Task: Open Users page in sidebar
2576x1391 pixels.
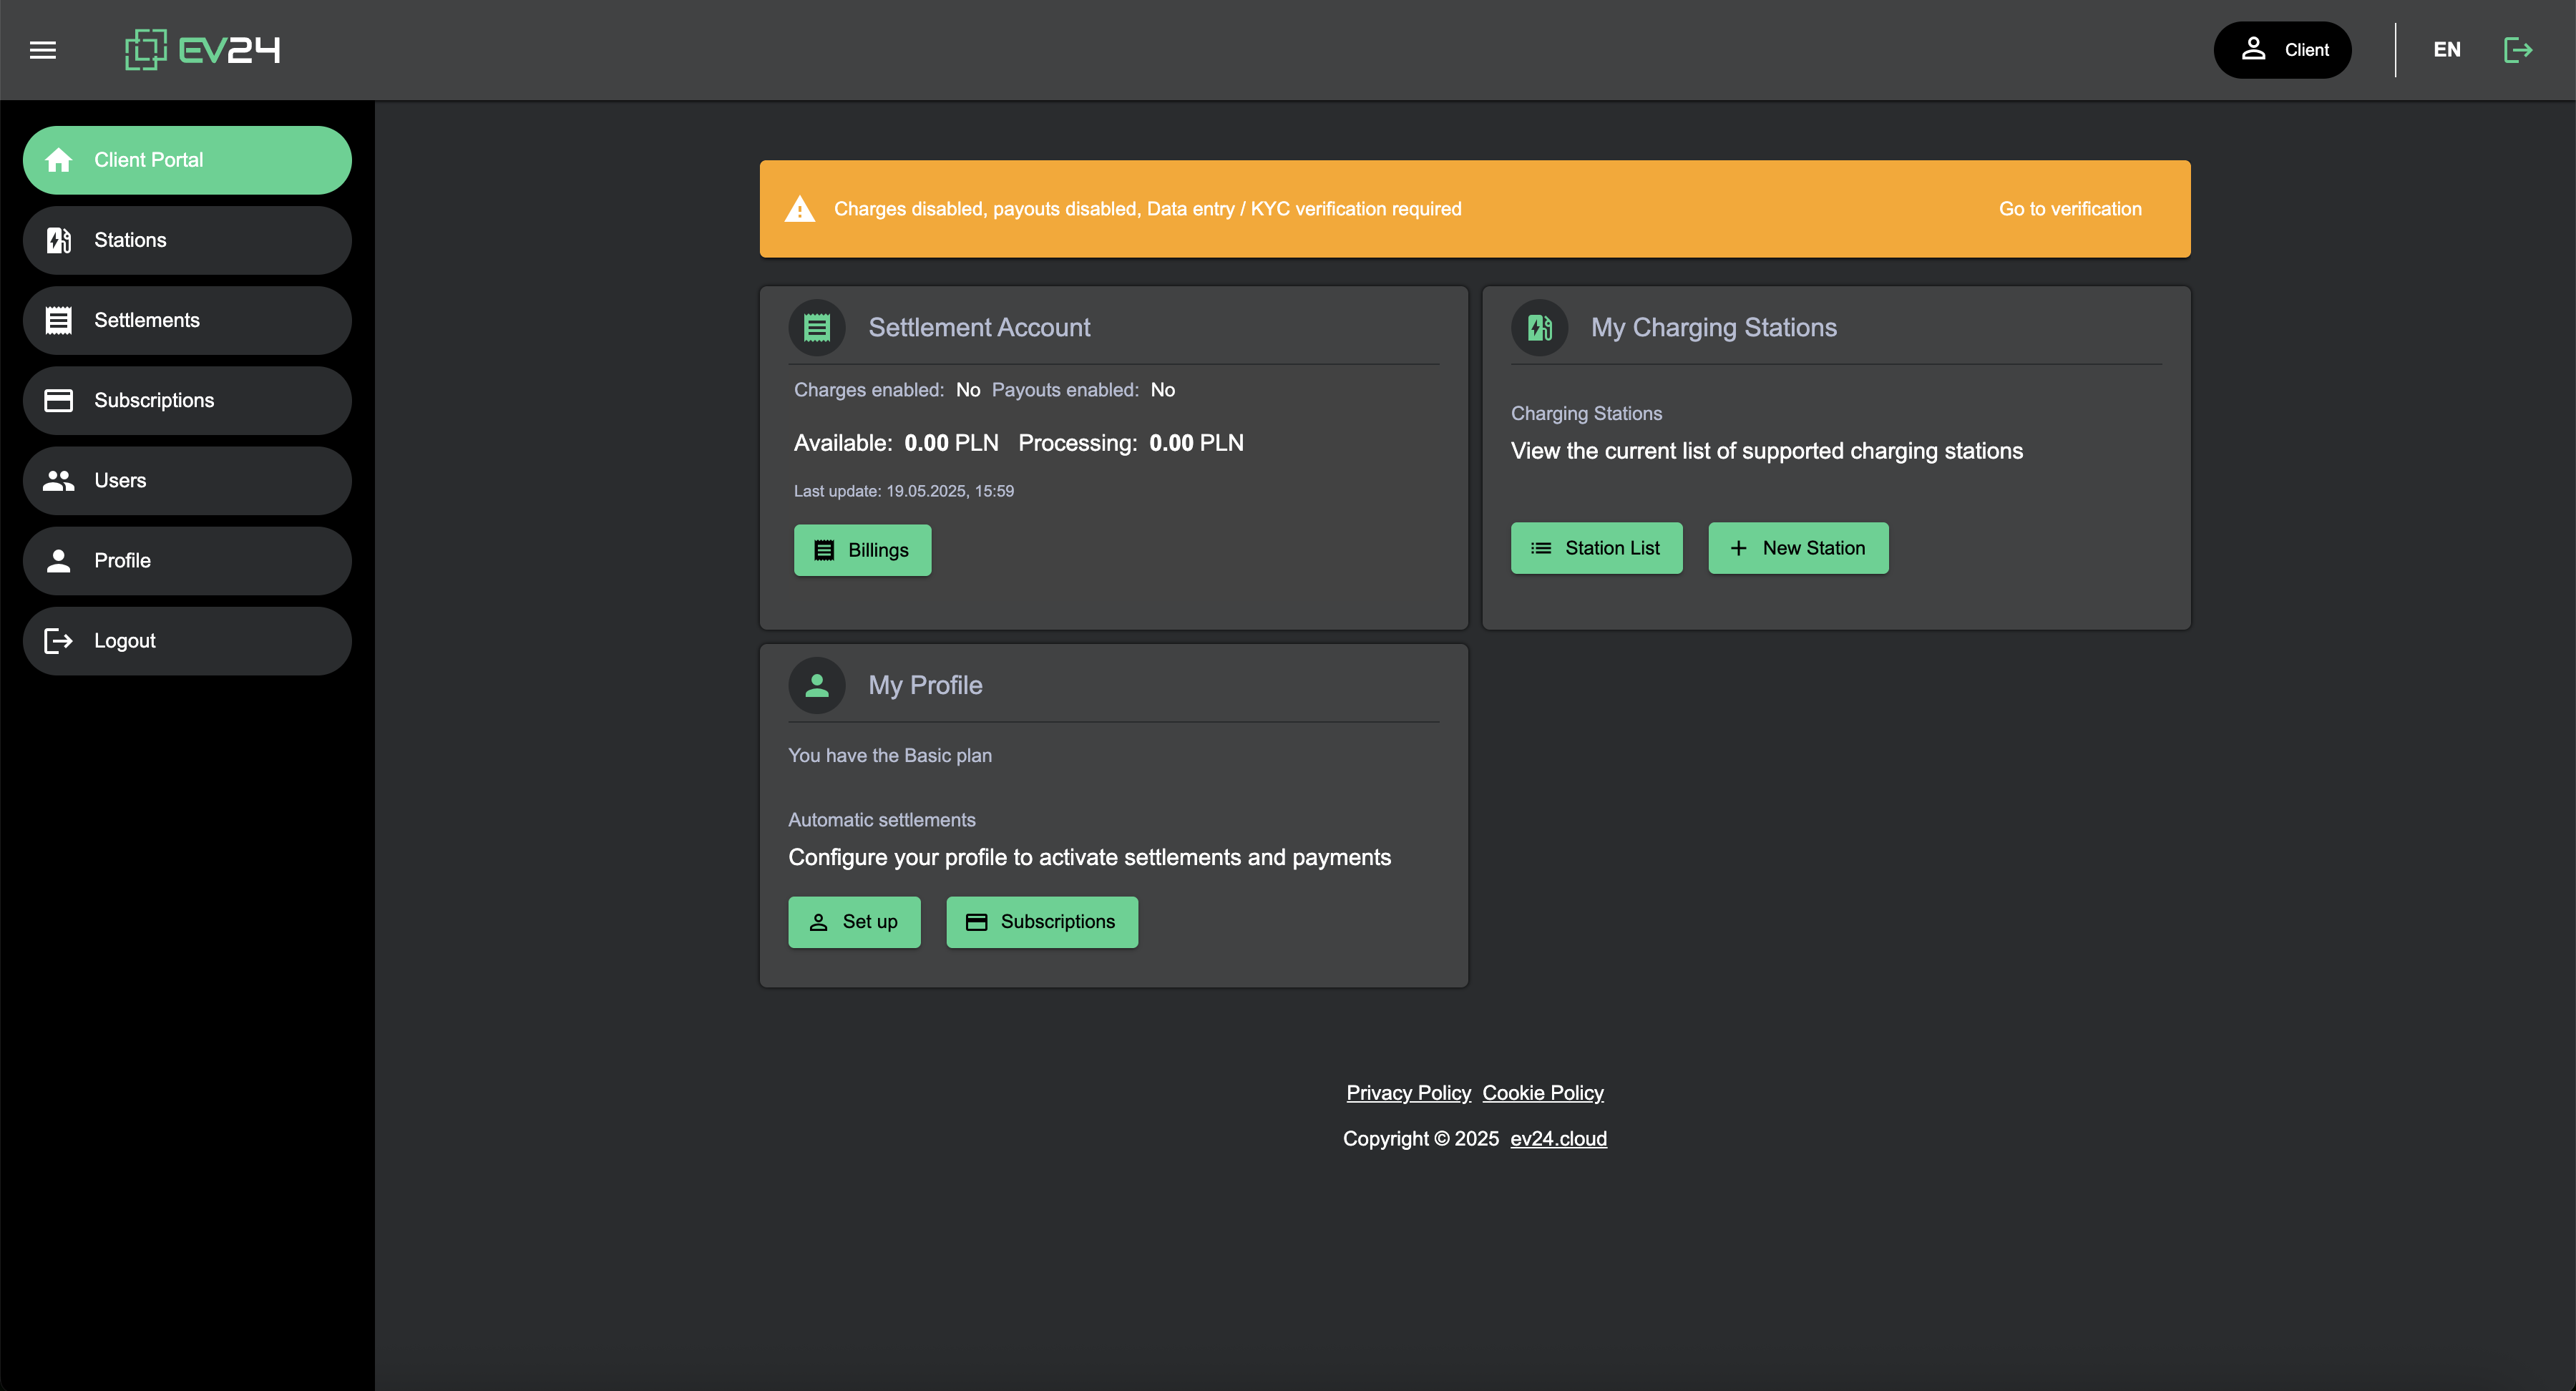Action: click(x=187, y=480)
